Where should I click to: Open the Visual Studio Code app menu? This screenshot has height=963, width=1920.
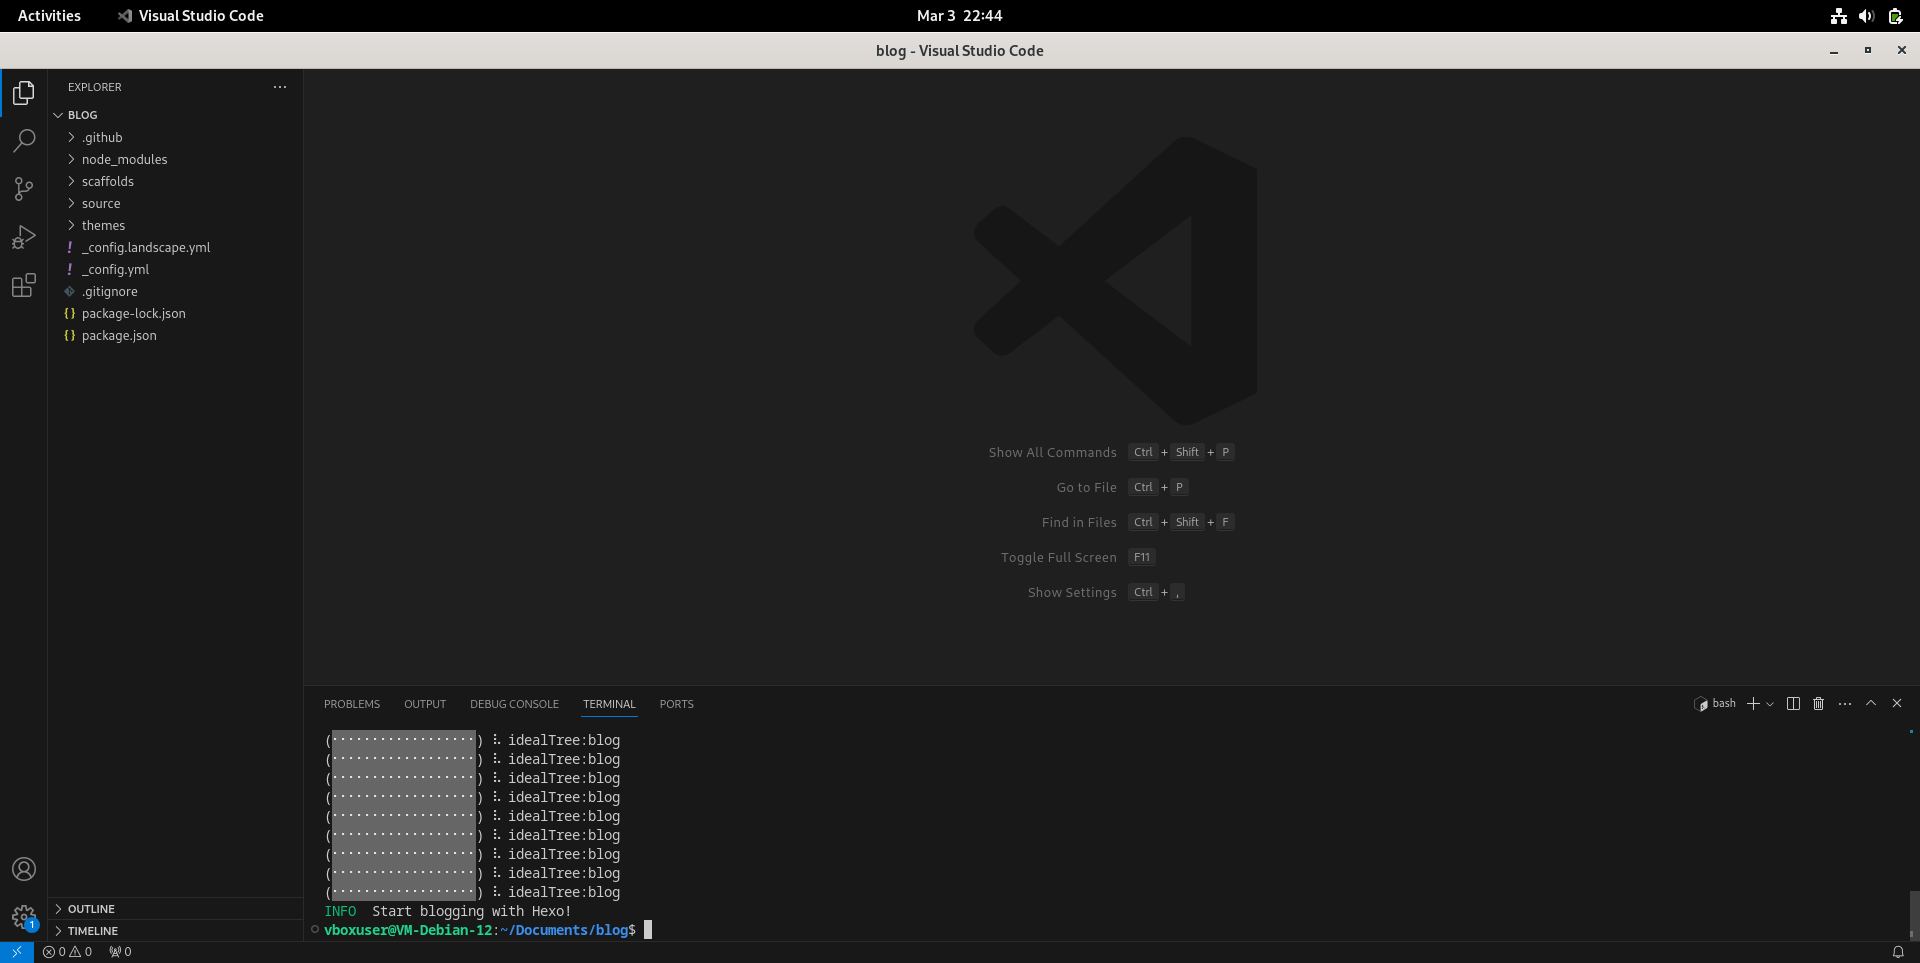191,16
